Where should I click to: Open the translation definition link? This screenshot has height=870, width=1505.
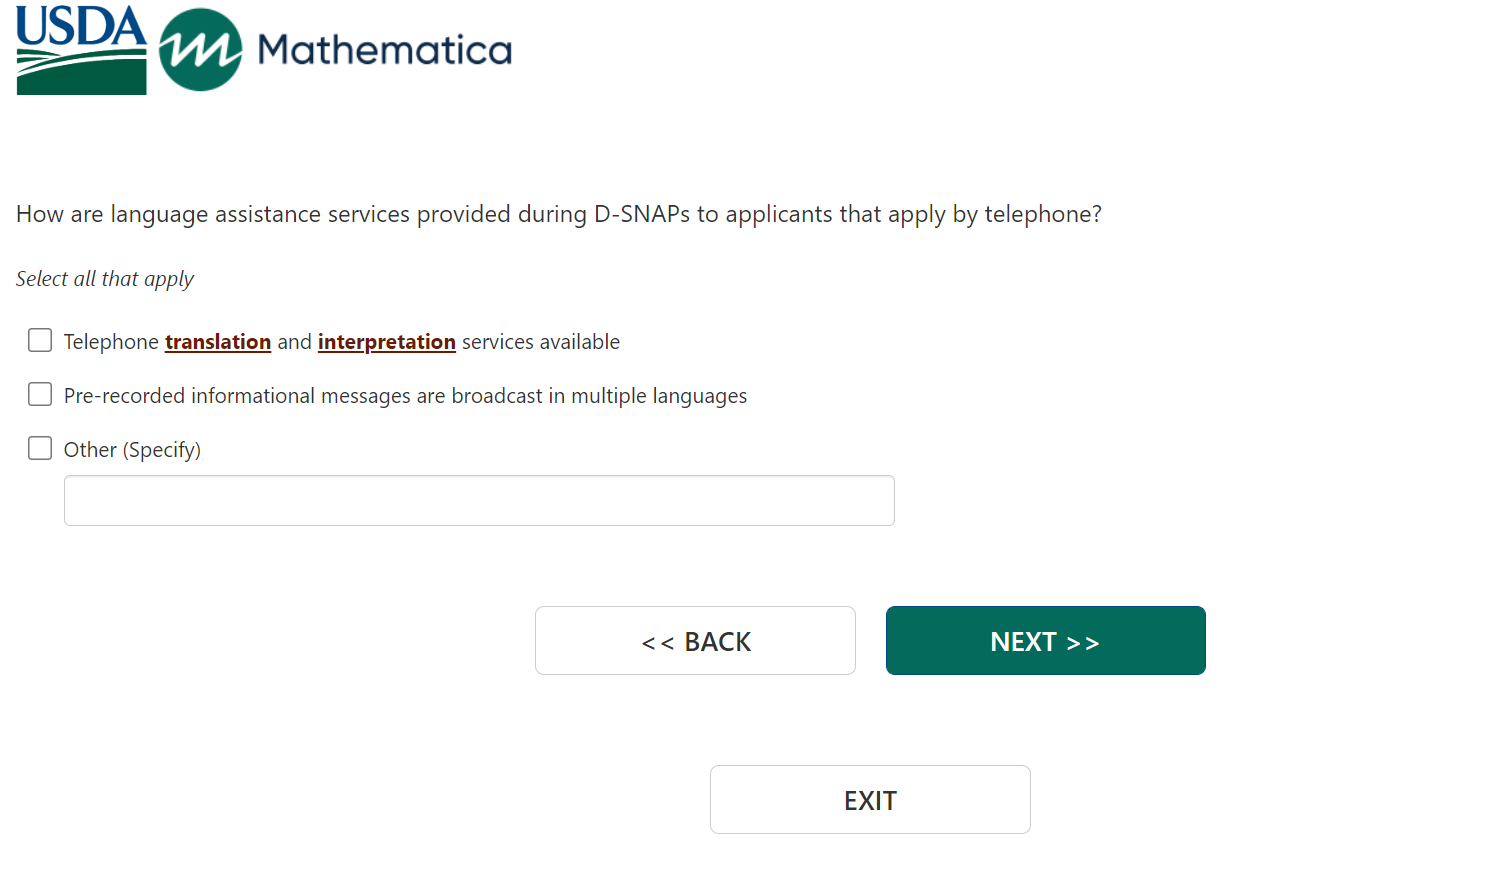click(x=218, y=342)
